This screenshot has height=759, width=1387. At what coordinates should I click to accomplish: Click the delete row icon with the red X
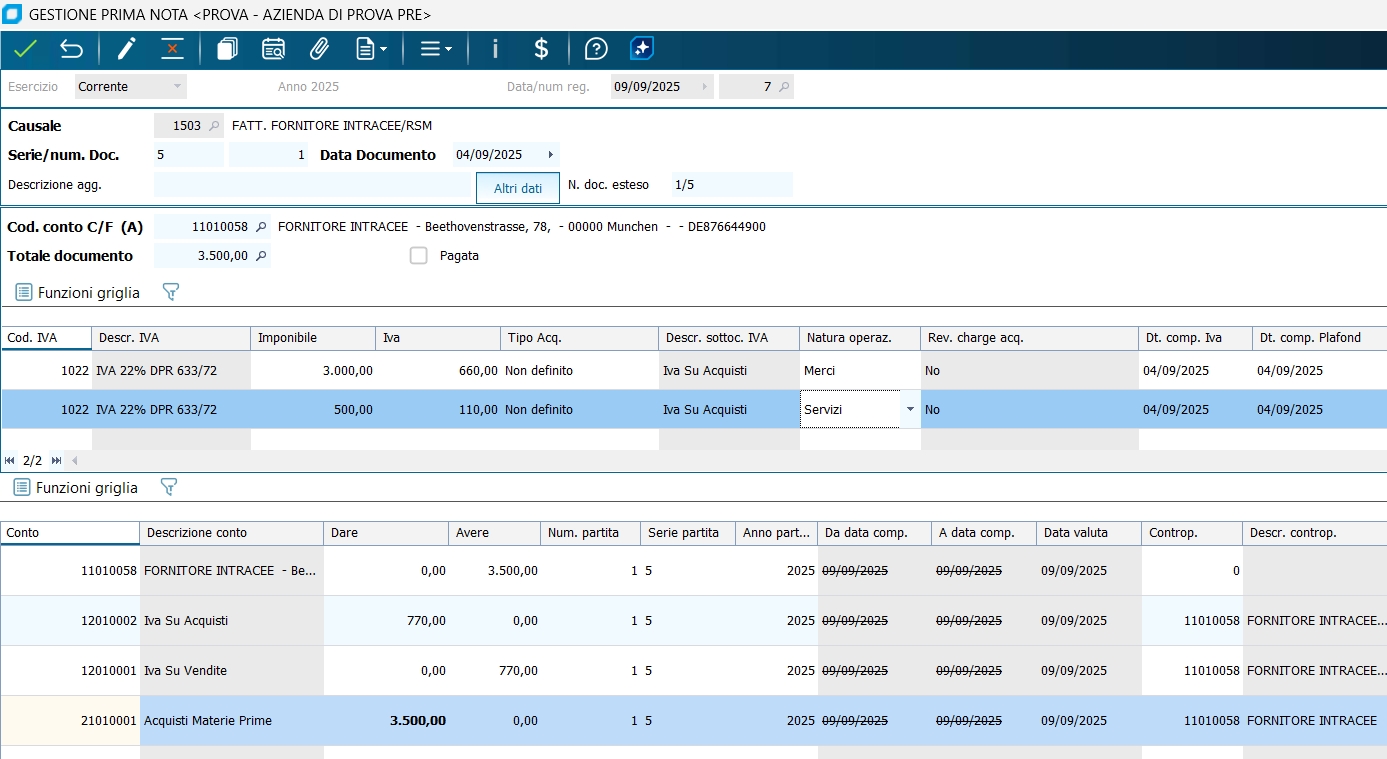pos(173,49)
